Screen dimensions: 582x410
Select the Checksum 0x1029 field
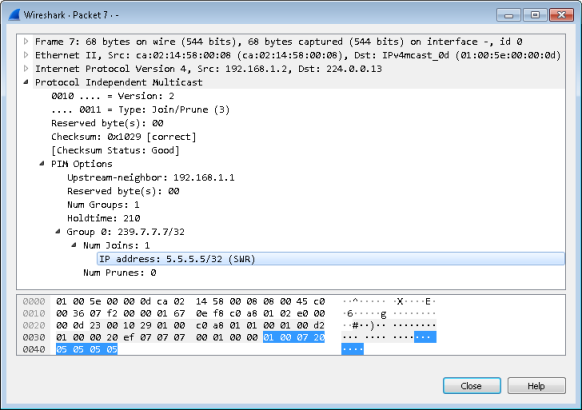pos(124,137)
